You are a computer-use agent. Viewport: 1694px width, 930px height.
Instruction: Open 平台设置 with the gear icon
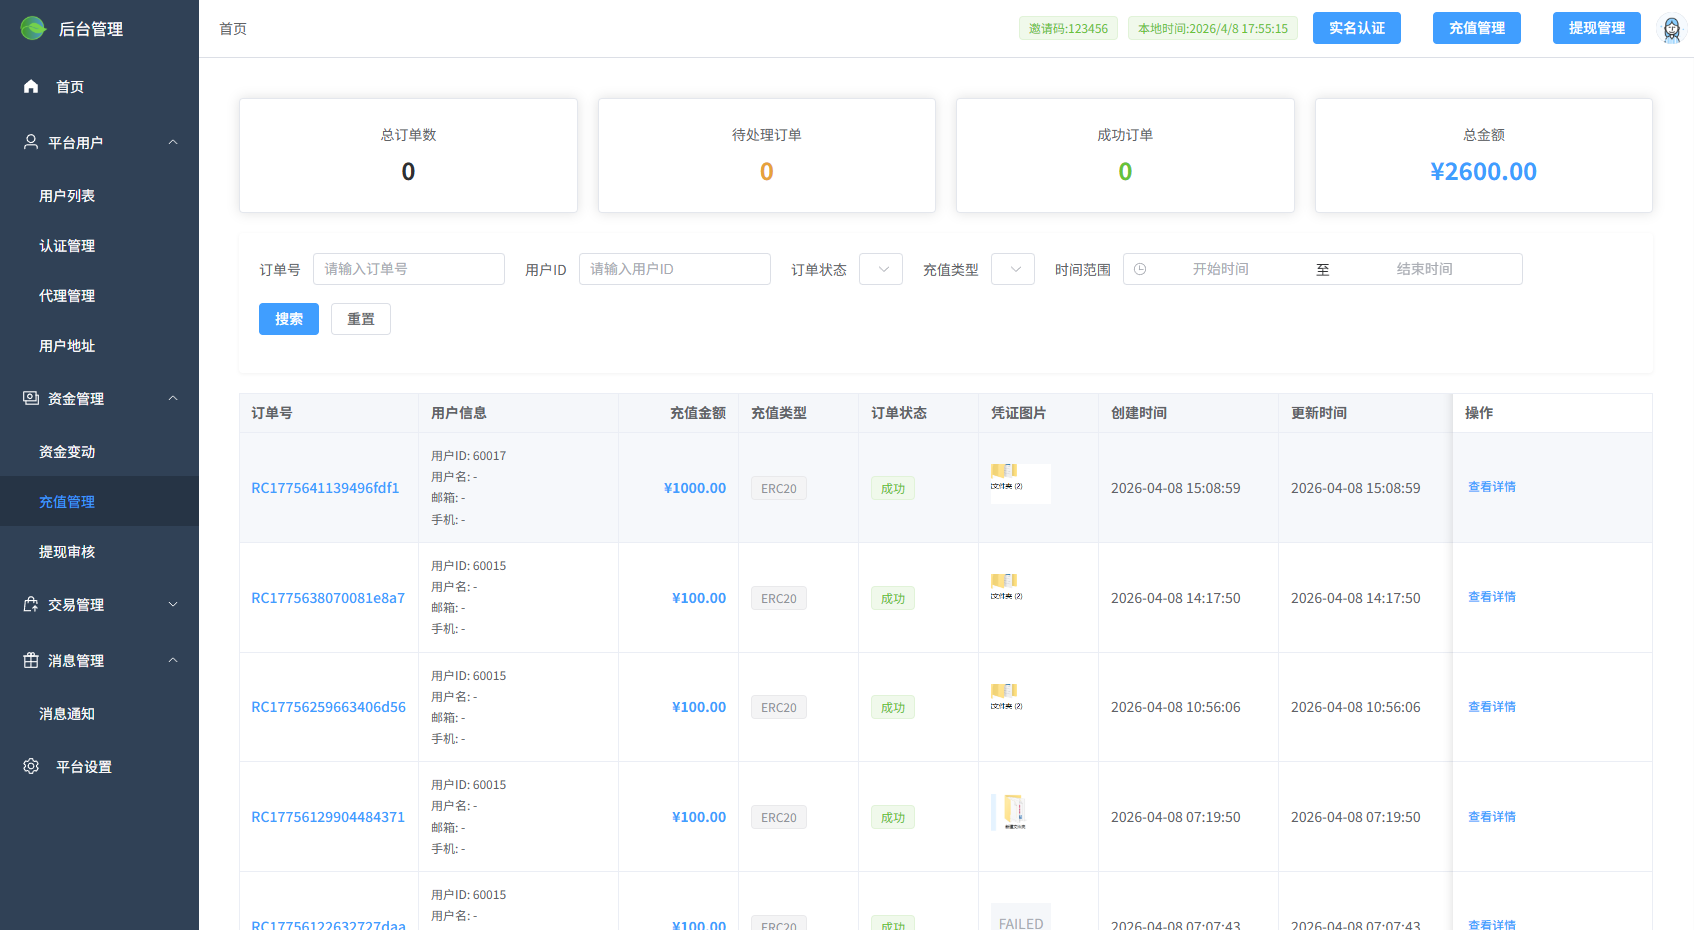(30, 766)
